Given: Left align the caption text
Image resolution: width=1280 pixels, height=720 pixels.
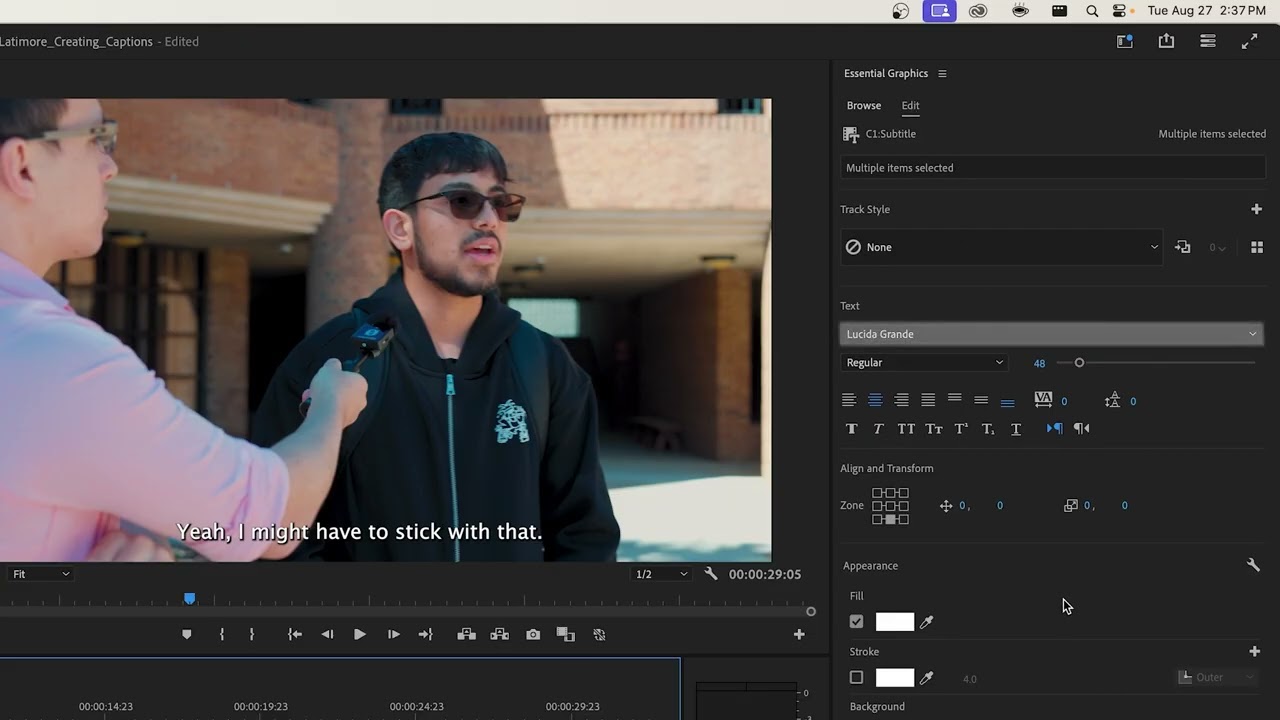Looking at the screenshot, I should tap(849, 400).
